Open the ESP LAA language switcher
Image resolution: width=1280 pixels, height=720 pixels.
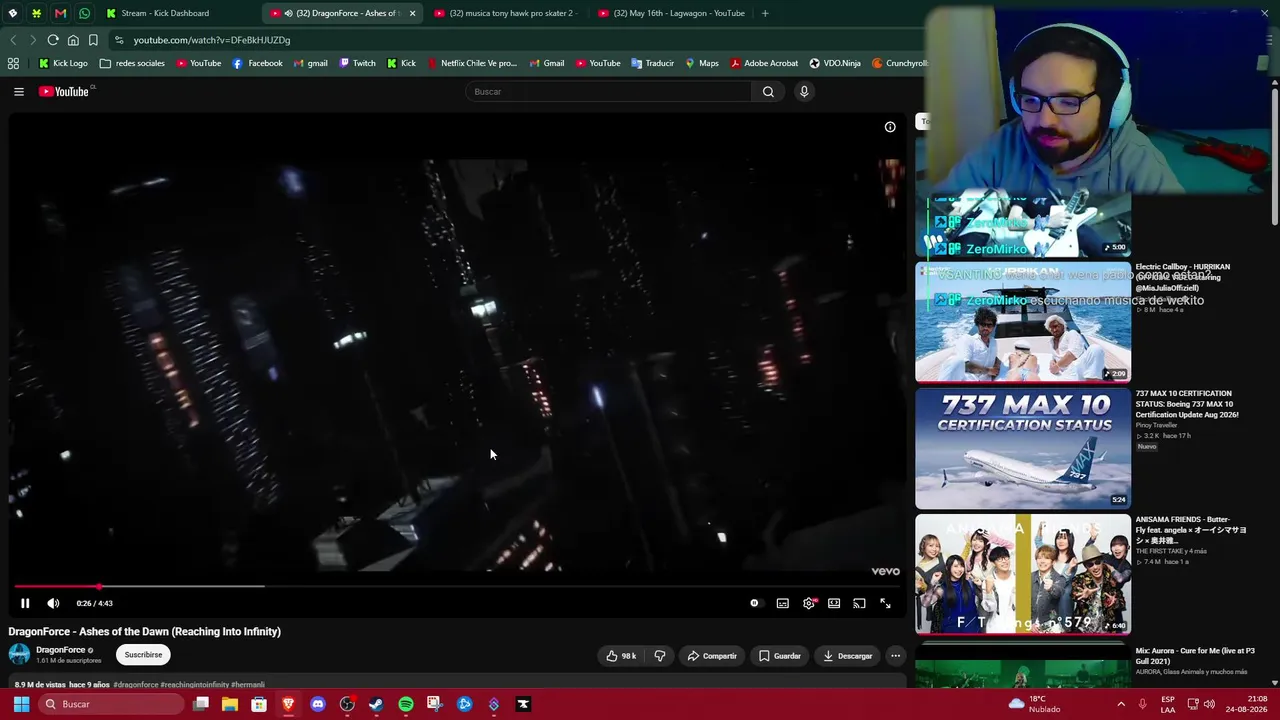1168,704
